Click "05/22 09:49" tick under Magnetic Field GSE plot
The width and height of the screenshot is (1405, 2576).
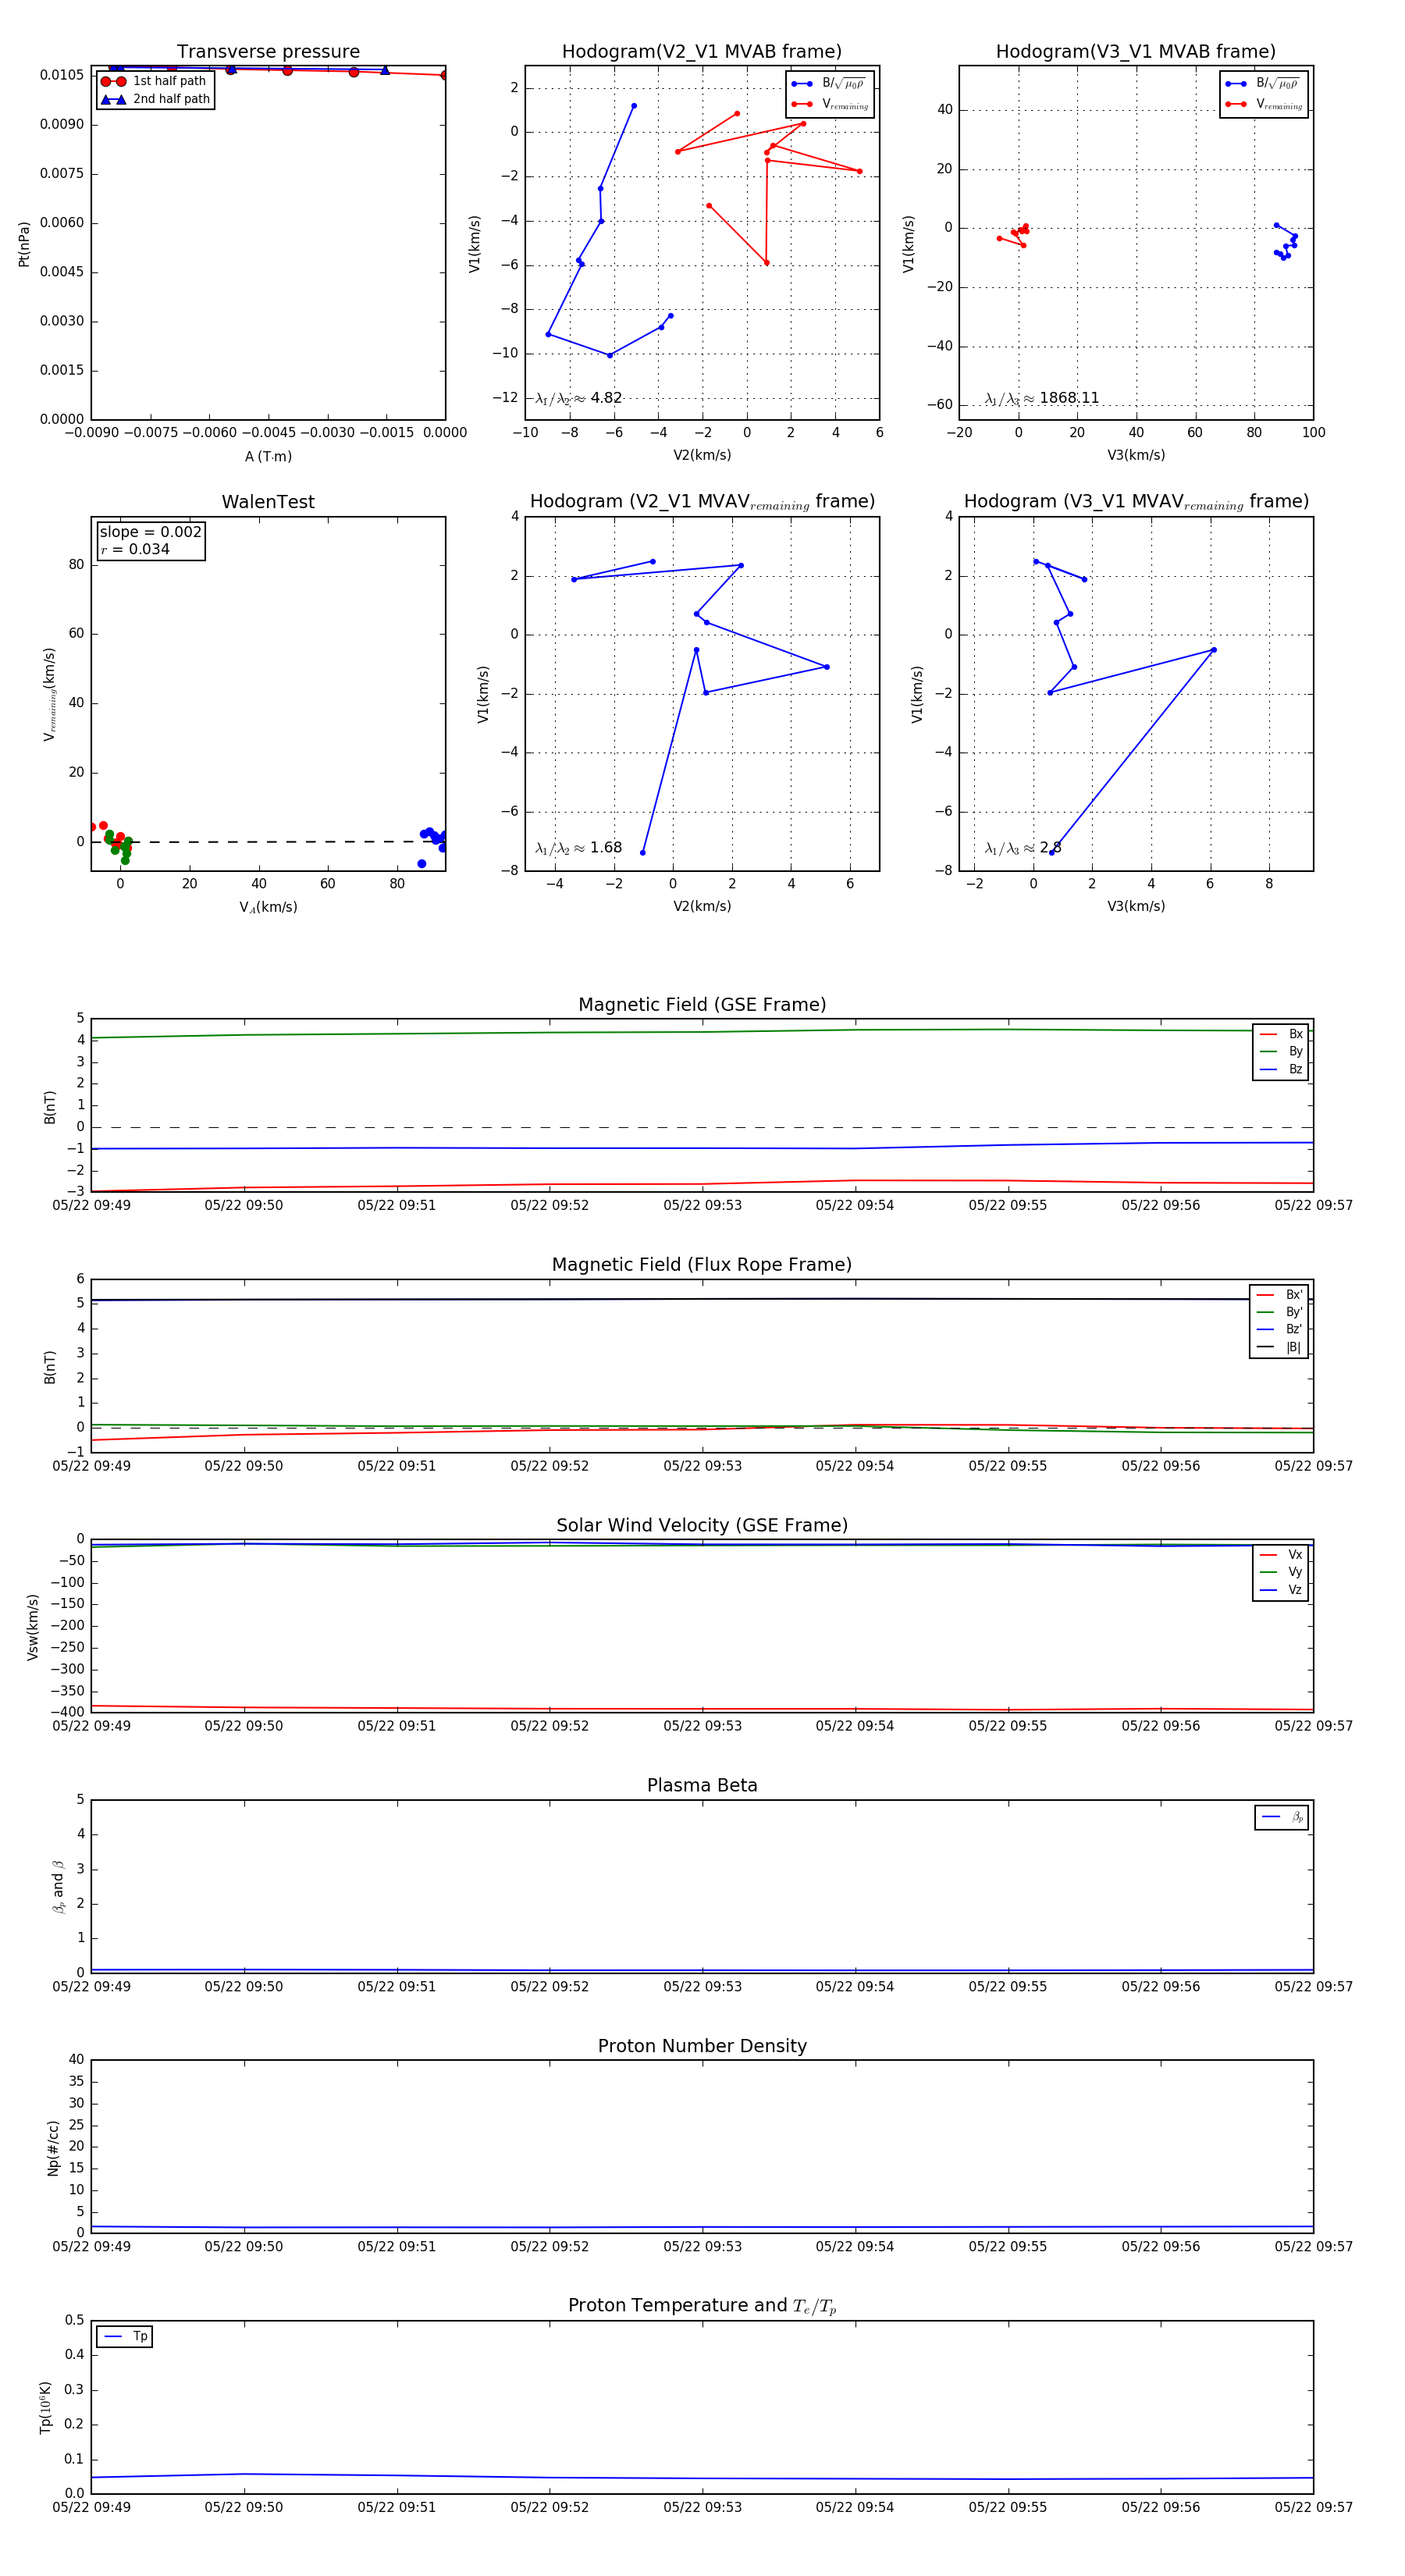[91, 1205]
